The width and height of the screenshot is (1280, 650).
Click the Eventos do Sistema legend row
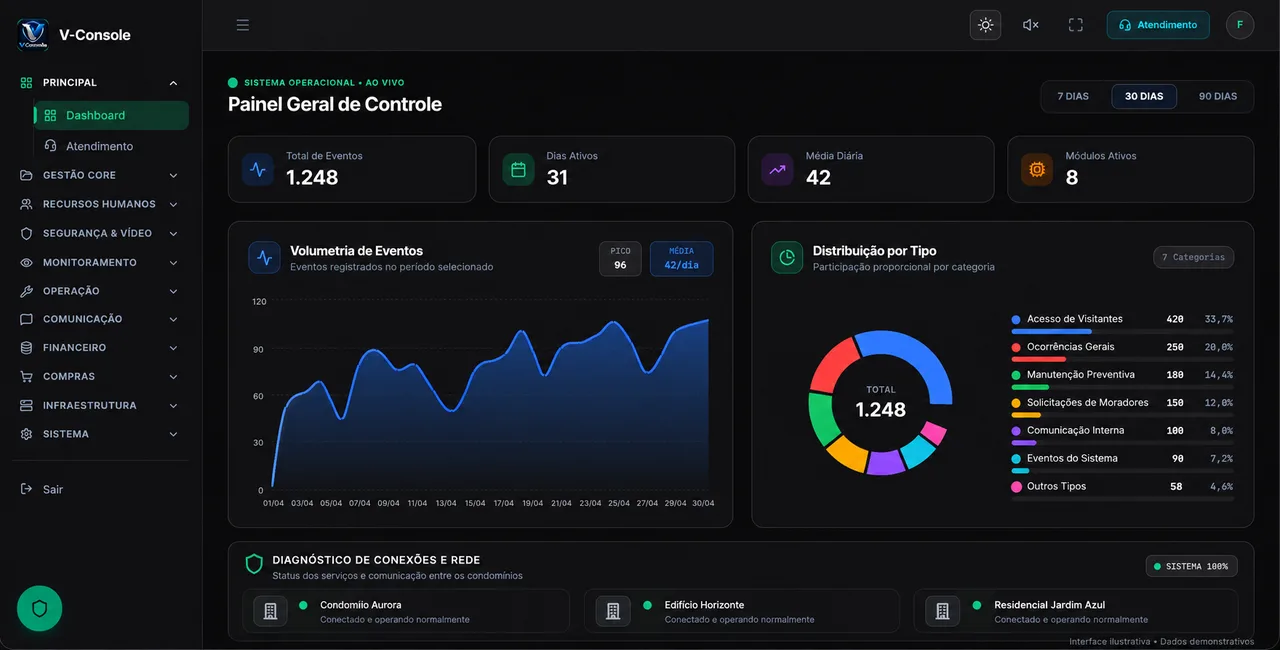click(x=1122, y=463)
